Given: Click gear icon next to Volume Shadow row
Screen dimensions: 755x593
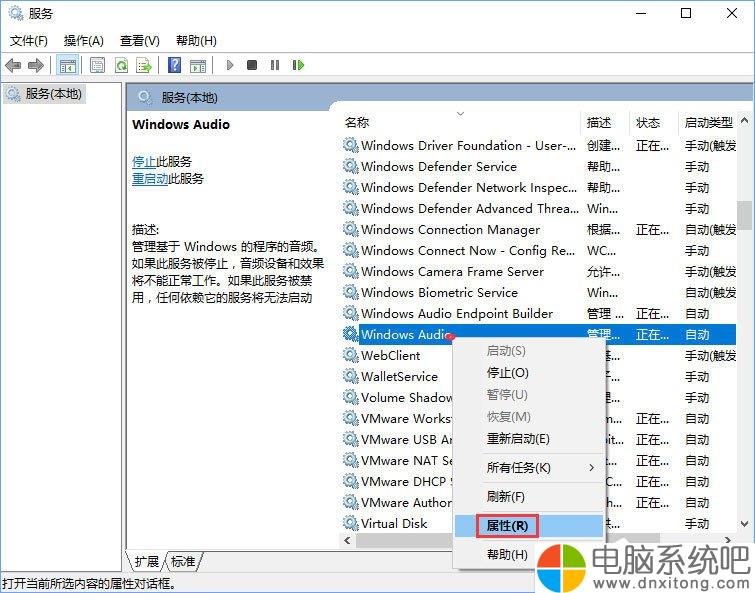Looking at the screenshot, I should pyautogui.click(x=351, y=397).
